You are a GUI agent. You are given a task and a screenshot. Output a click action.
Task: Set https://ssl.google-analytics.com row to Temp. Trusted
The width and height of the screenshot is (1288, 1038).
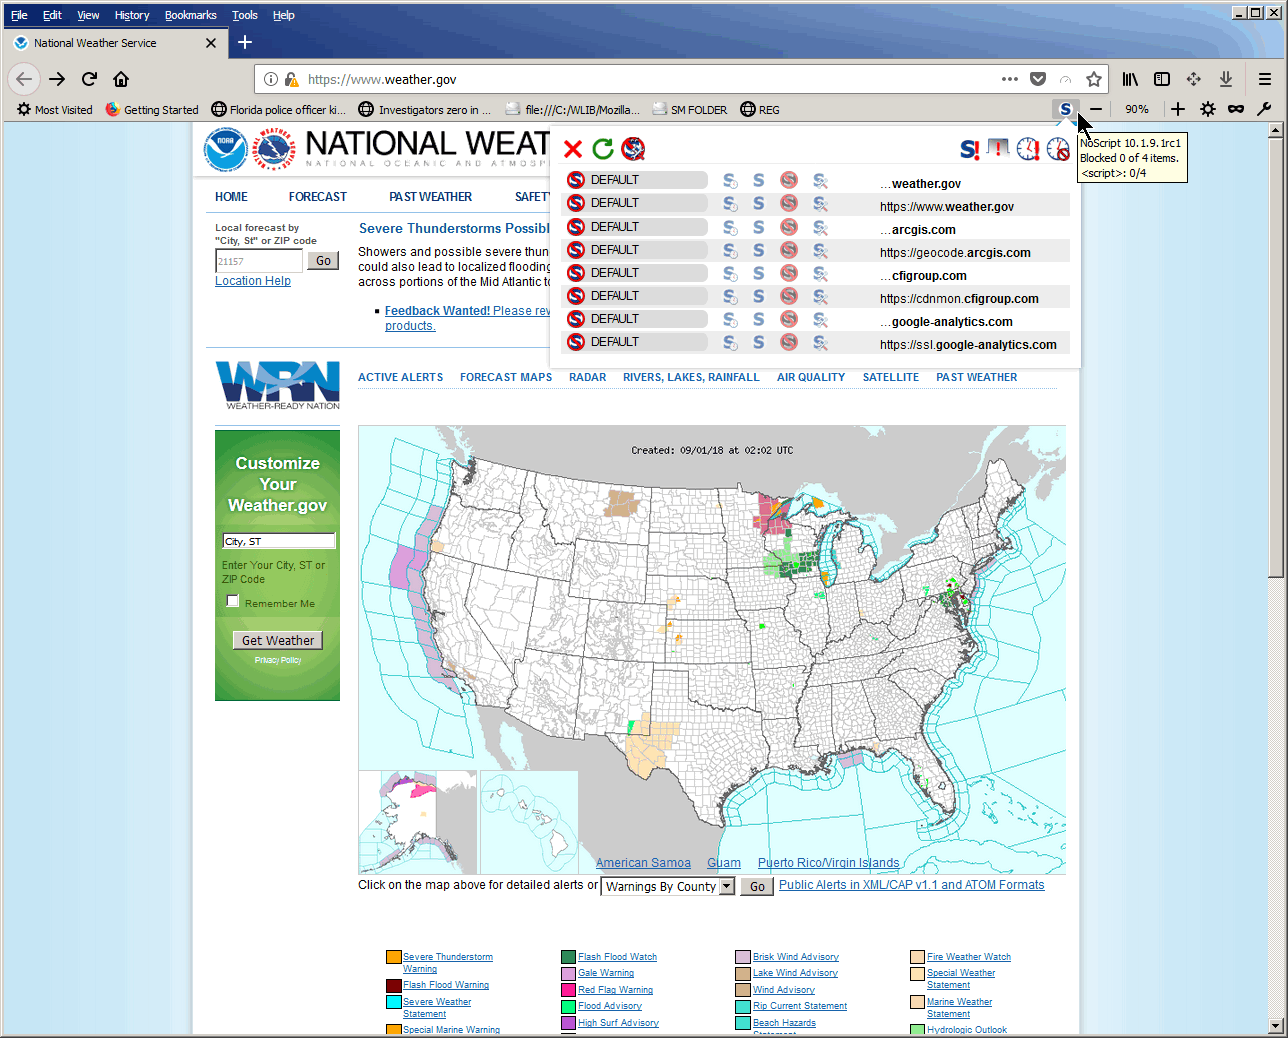coord(730,341)
